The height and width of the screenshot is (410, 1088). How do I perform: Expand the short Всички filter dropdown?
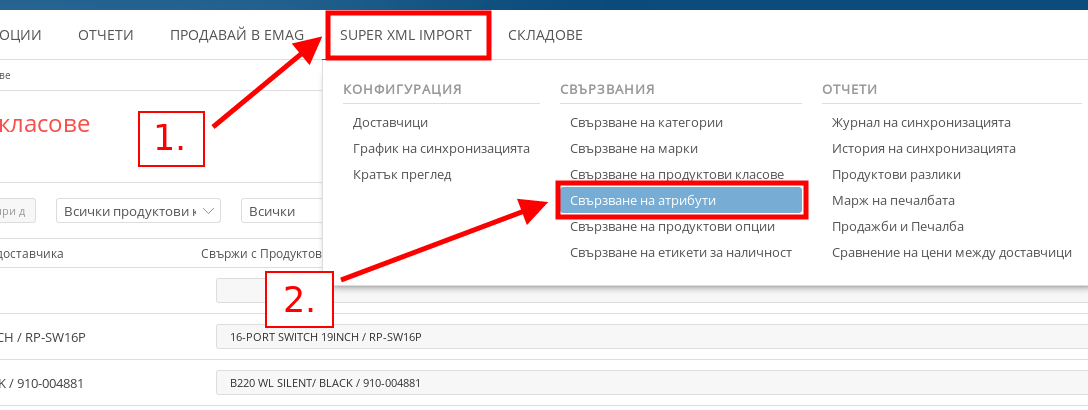[x=279, y=211]
